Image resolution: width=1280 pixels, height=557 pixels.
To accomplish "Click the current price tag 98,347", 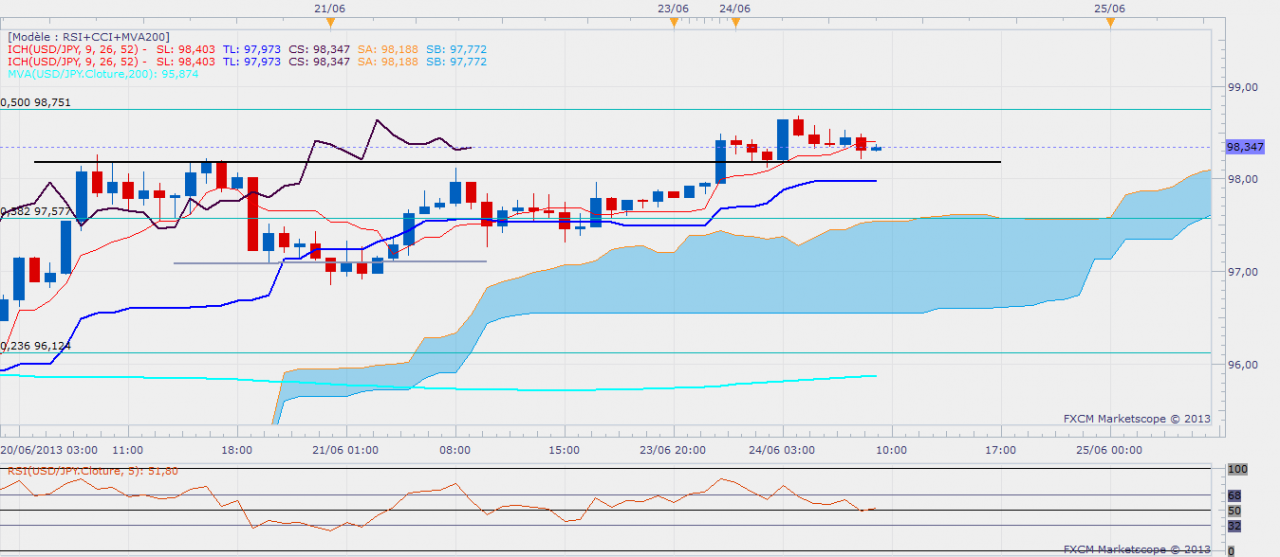I will coord(1244,147).
